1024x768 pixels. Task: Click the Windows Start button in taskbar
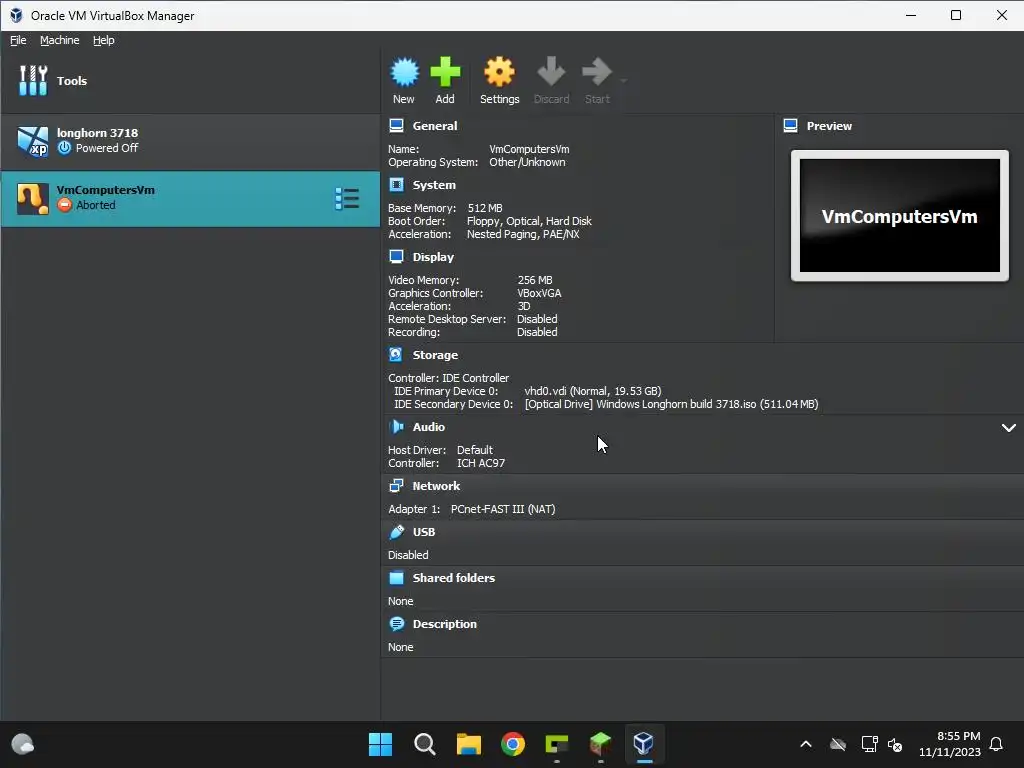[380, 744]
